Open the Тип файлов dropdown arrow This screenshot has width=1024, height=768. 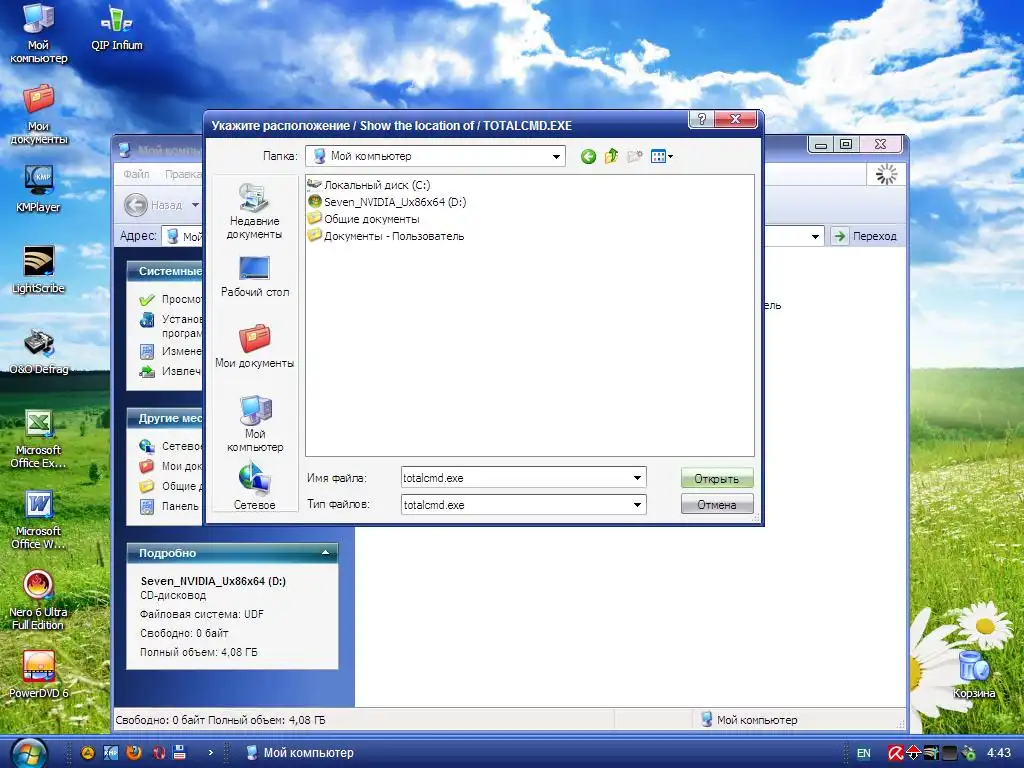[x=637, y=505]
